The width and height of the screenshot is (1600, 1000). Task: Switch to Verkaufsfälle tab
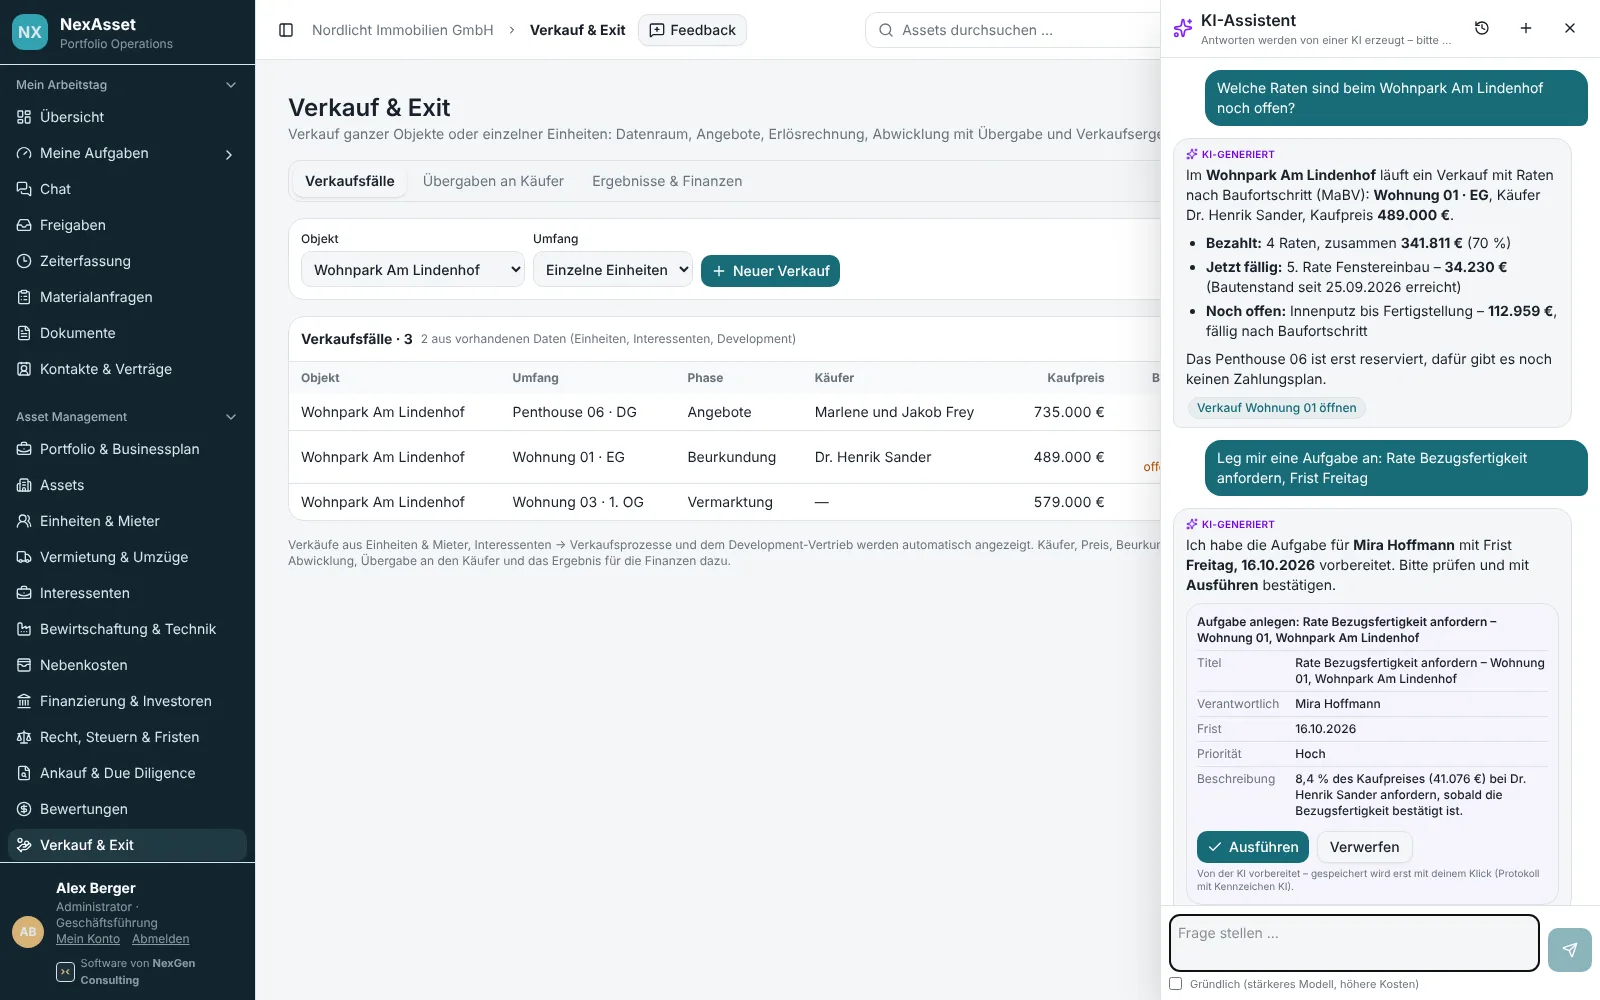pos(349,181)
